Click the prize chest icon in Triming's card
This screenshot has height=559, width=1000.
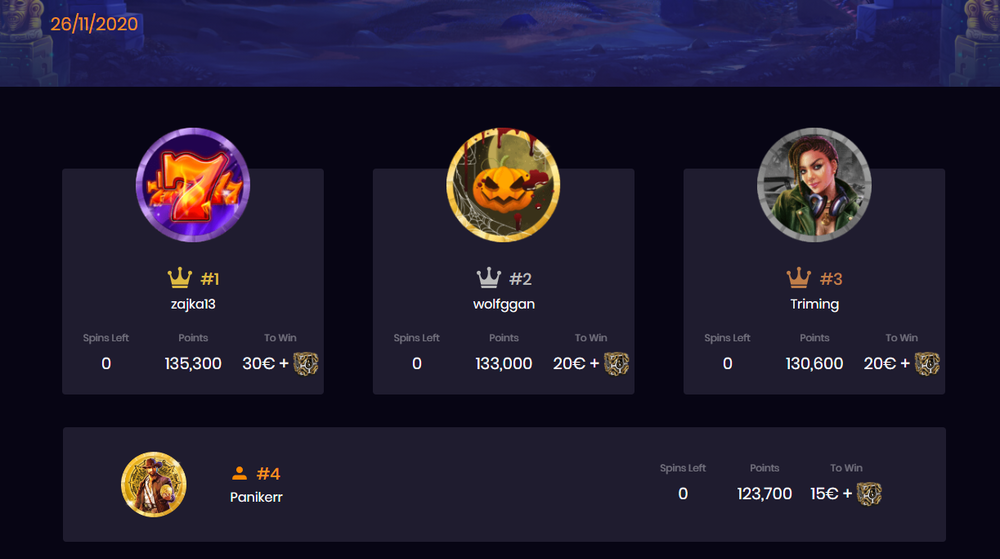pos(927,364)
